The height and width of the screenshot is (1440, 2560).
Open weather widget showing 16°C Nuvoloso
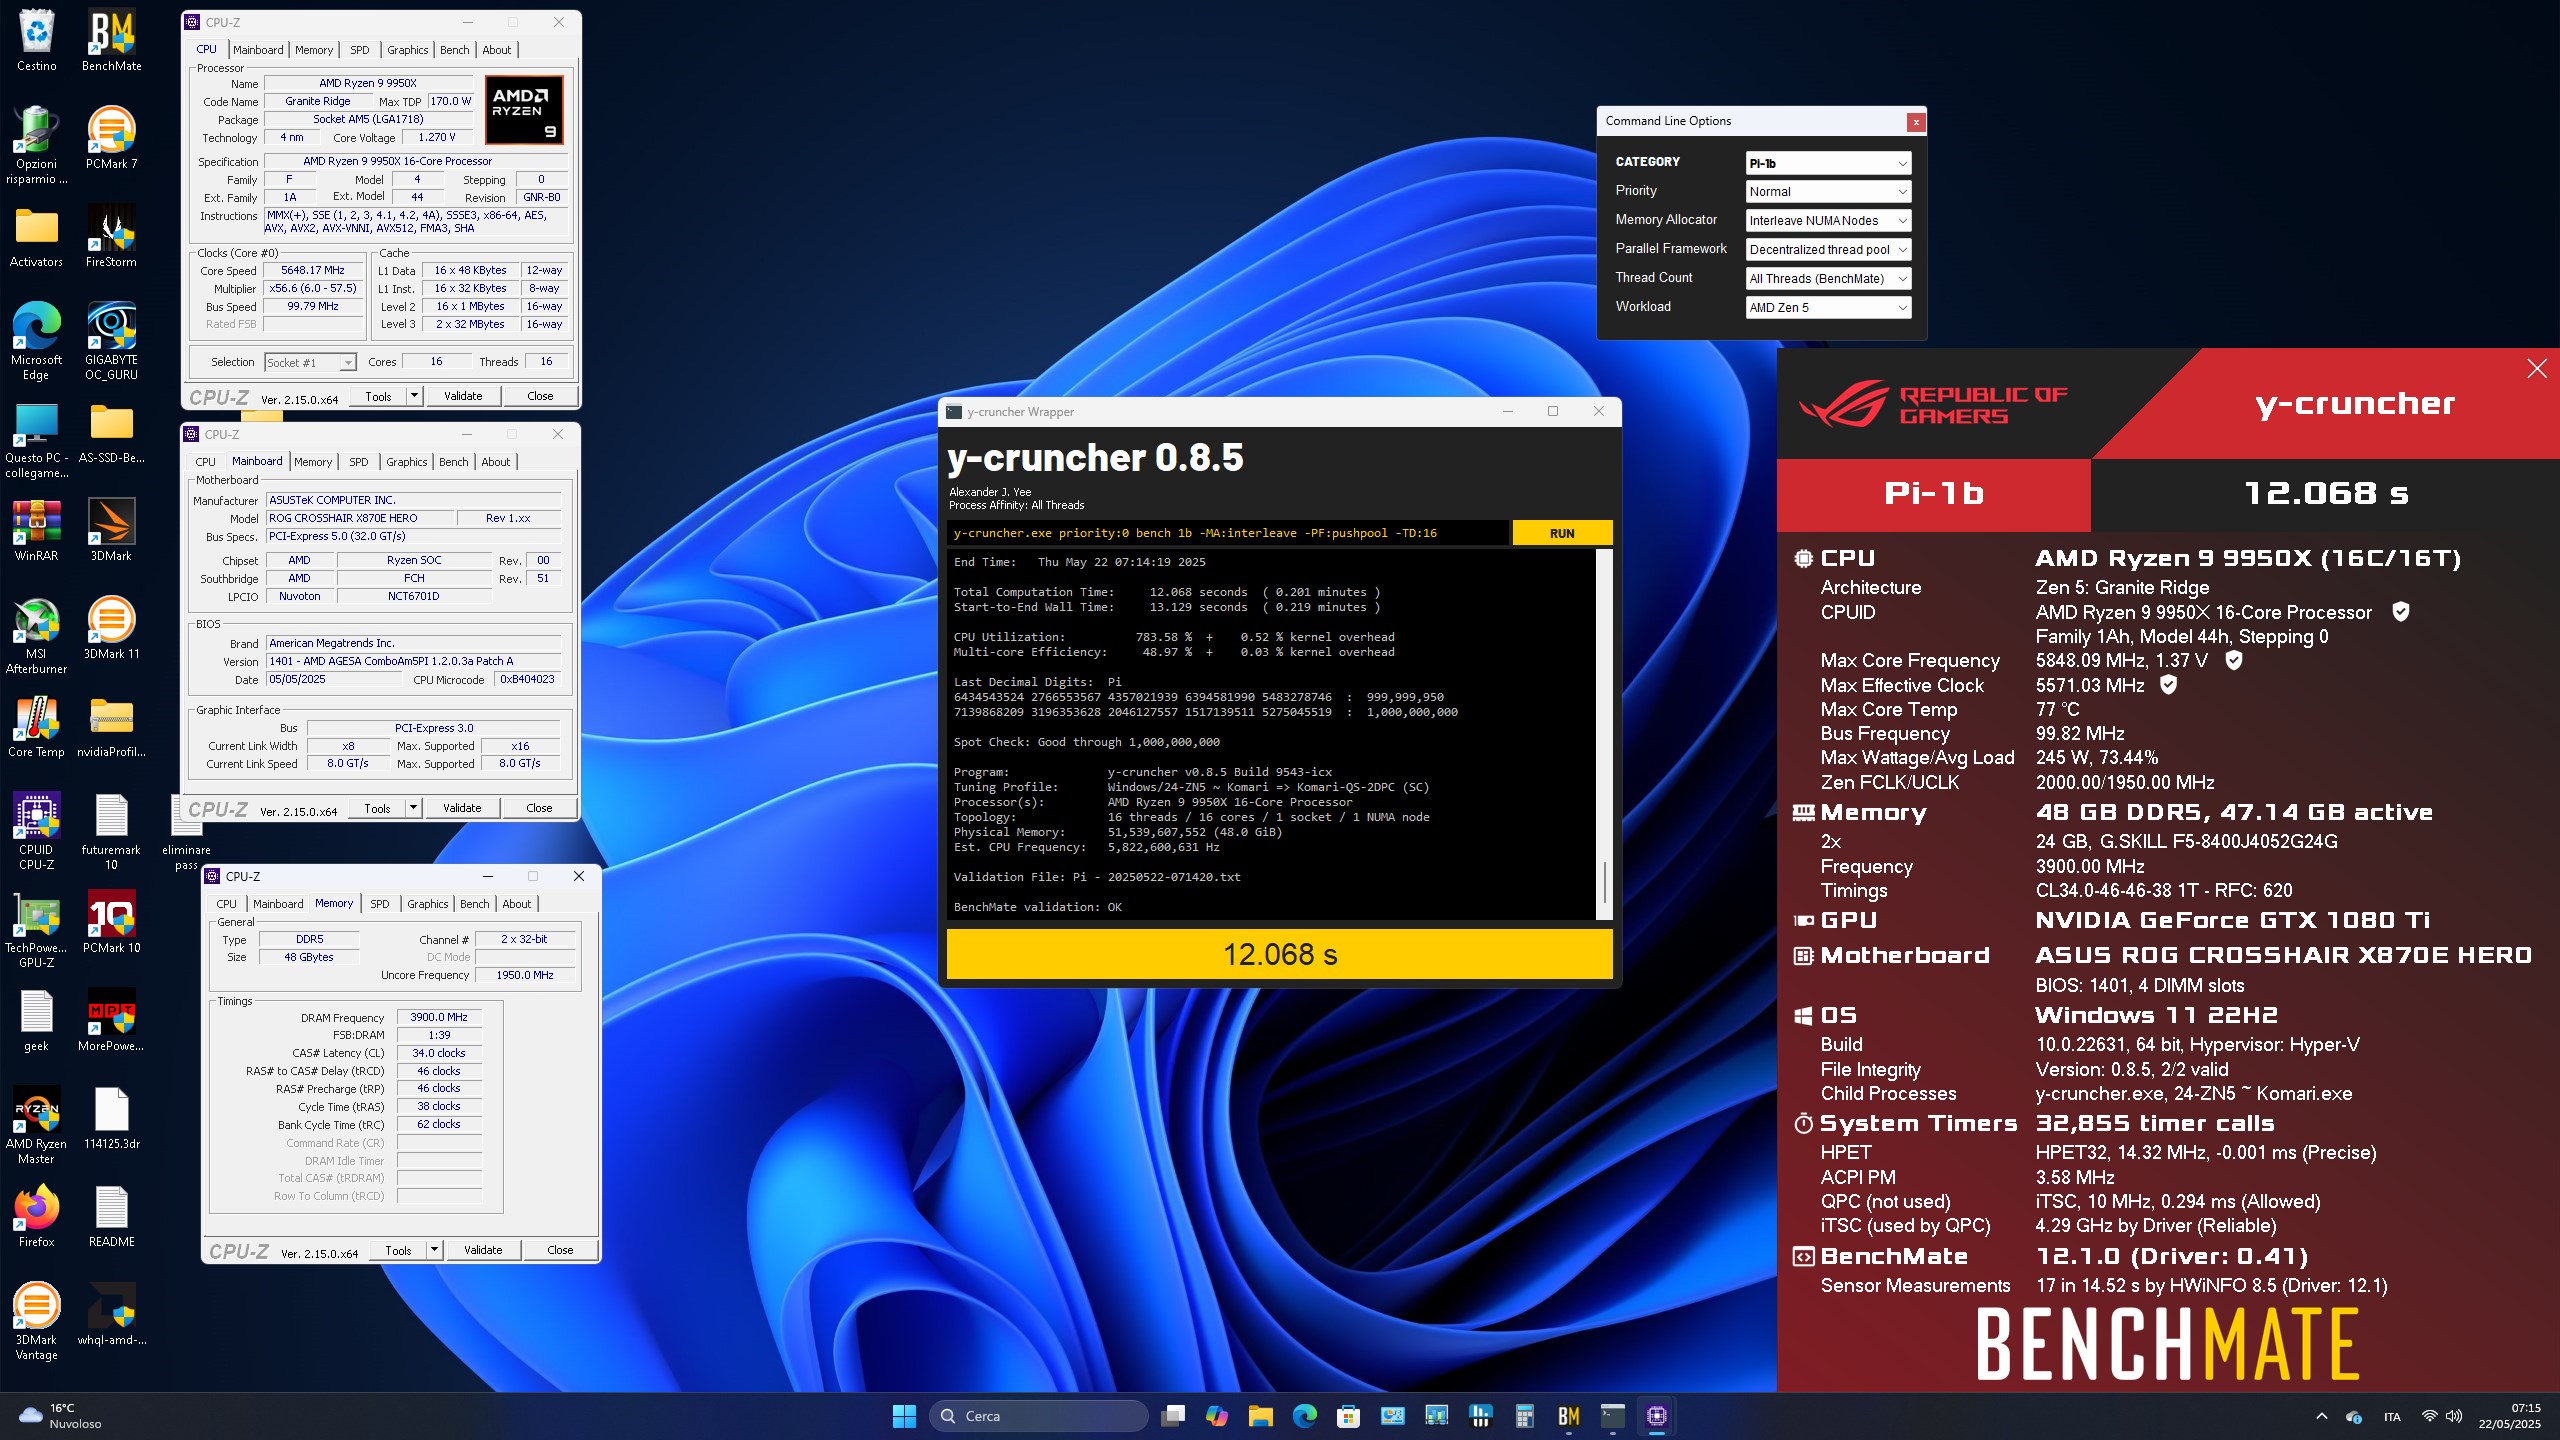[62, 1416]
